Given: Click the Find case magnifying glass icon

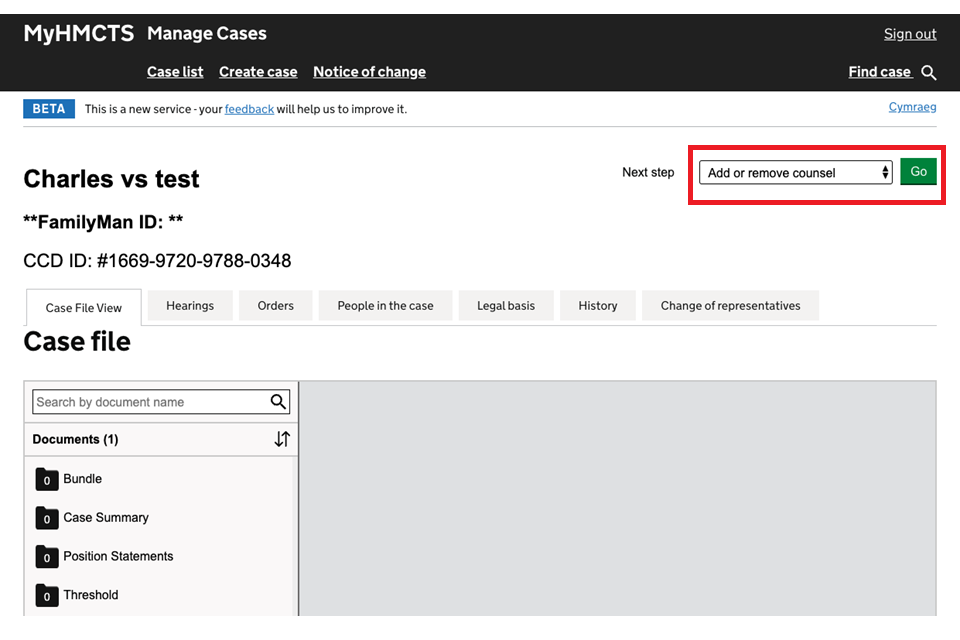Looking at the screenshot, I should [929, 72].
